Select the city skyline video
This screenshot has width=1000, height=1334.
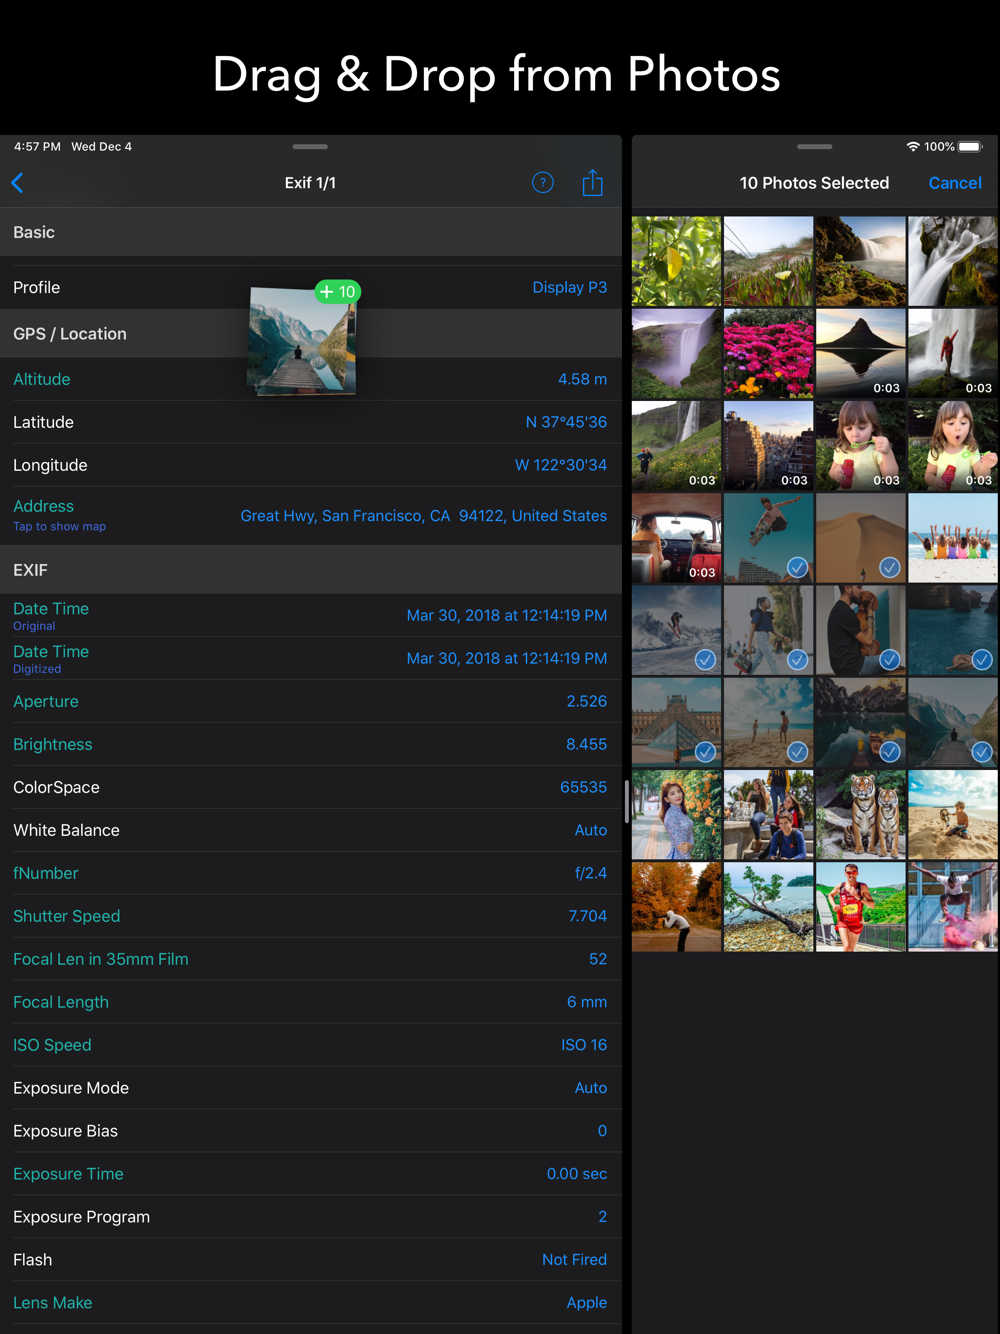pos(768,446)
